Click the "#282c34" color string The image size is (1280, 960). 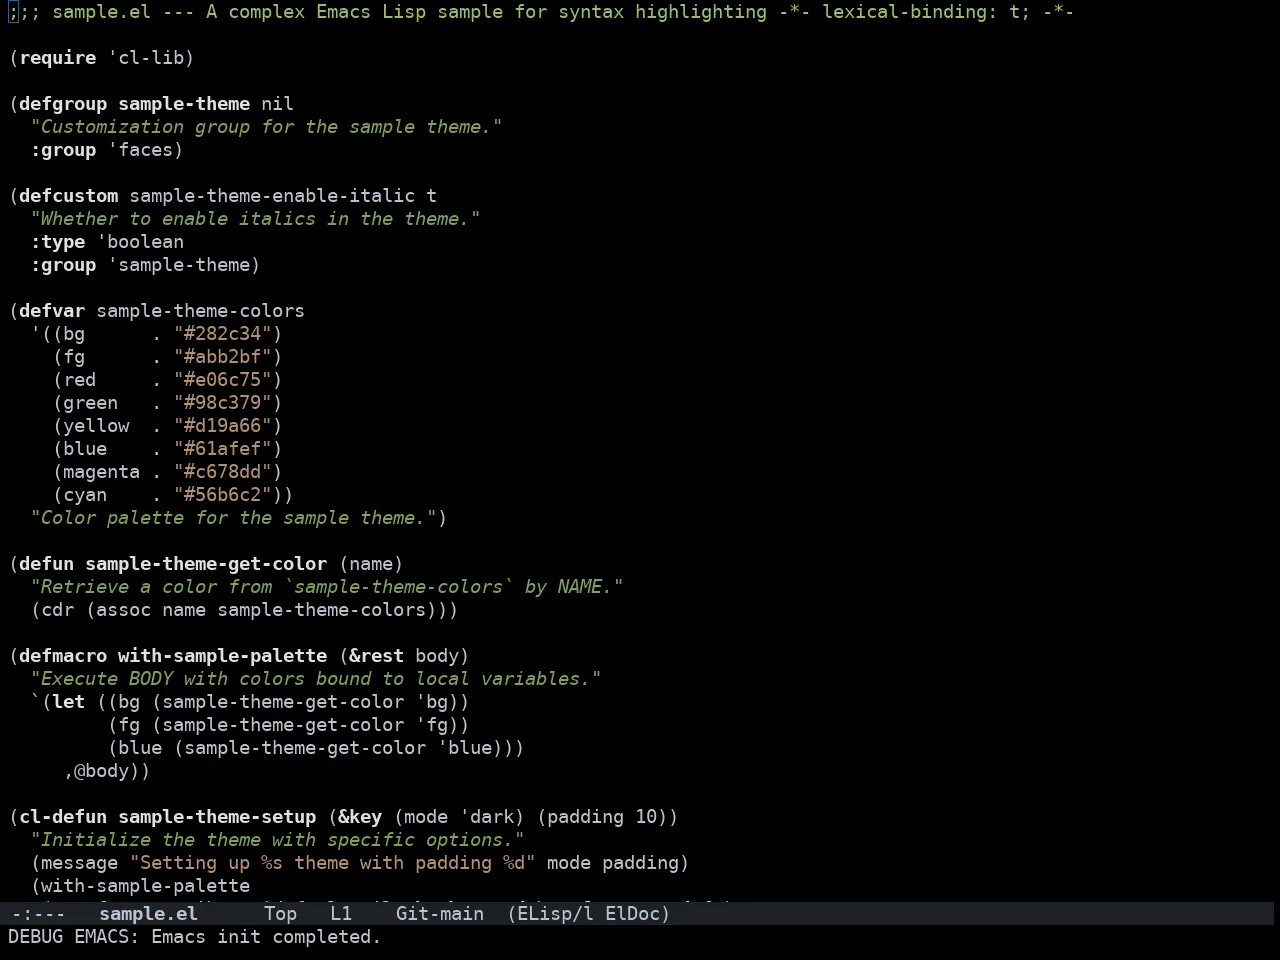point(222,334)
